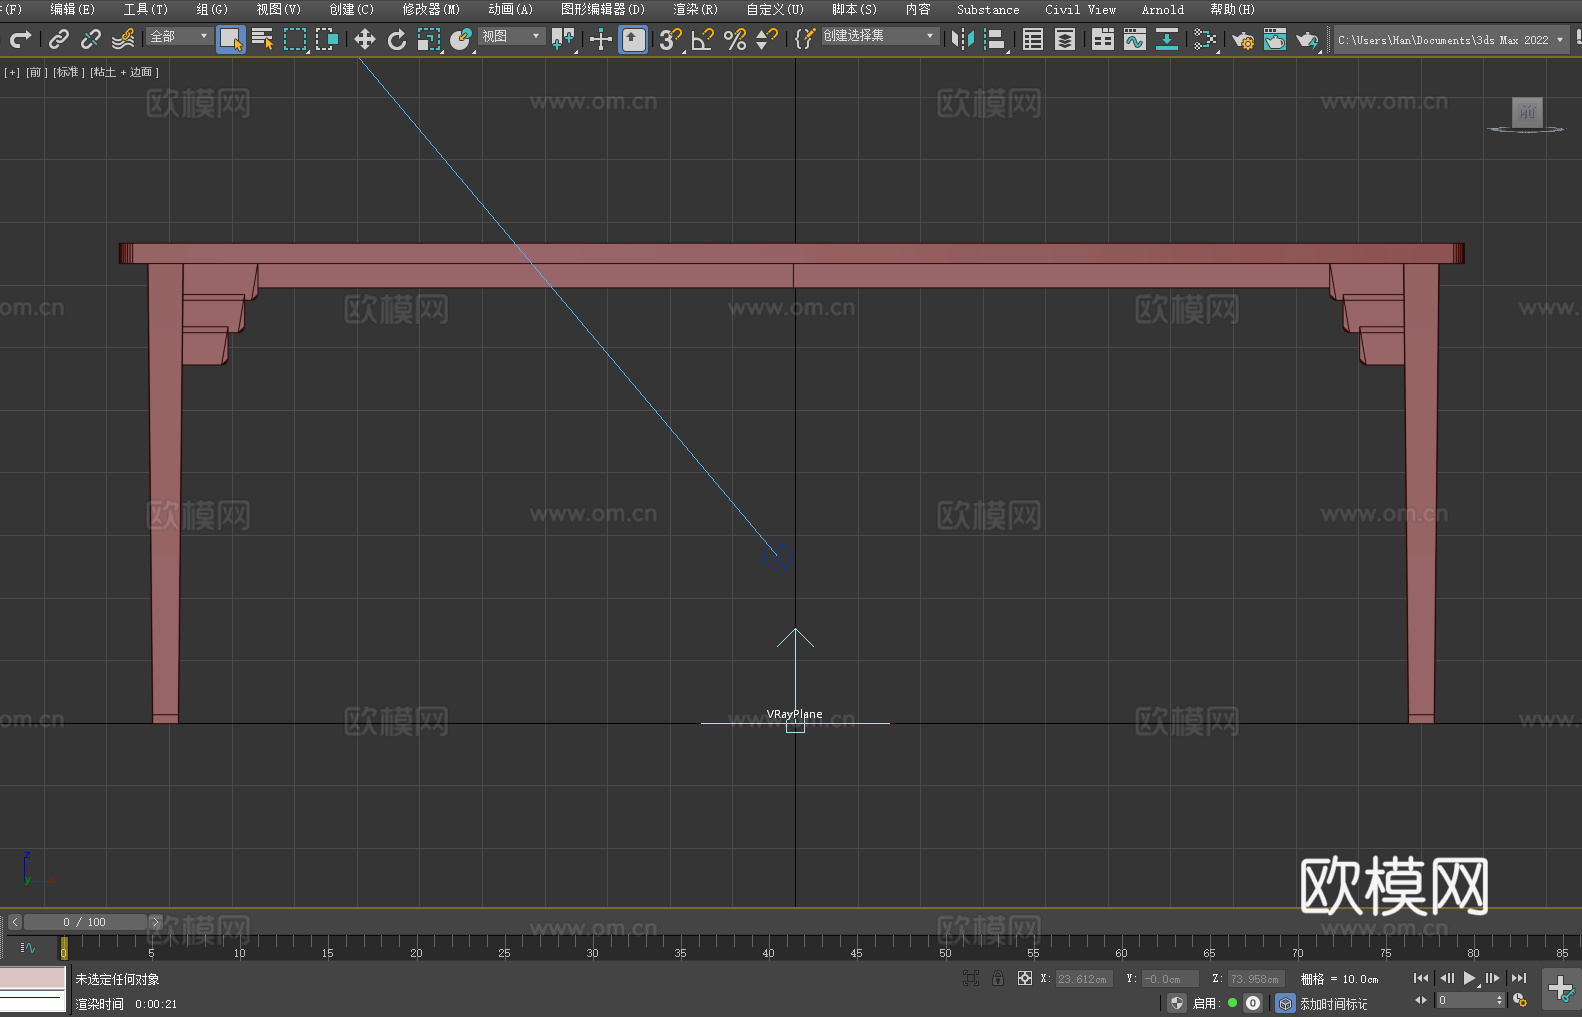Screen dimensions: 1582x1017
Task: Open the Arnold menu
Action: (1163, 9)
